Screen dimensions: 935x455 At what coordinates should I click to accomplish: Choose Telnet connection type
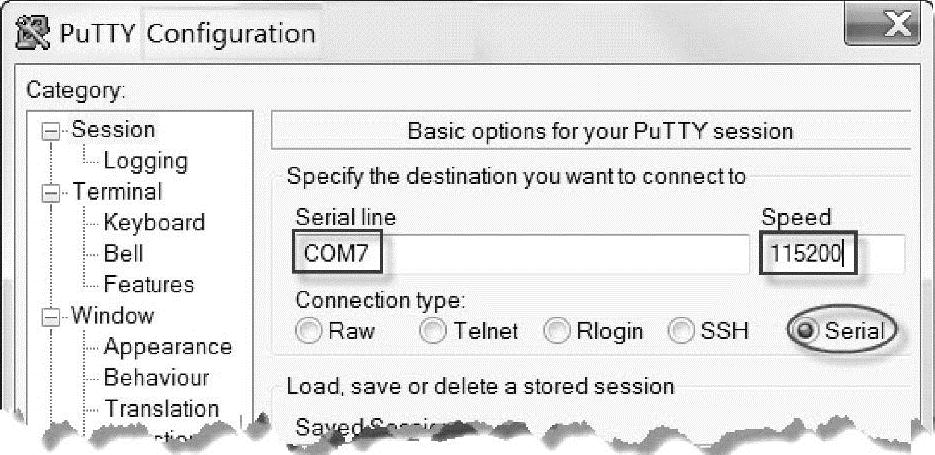(x=434, y=332)
